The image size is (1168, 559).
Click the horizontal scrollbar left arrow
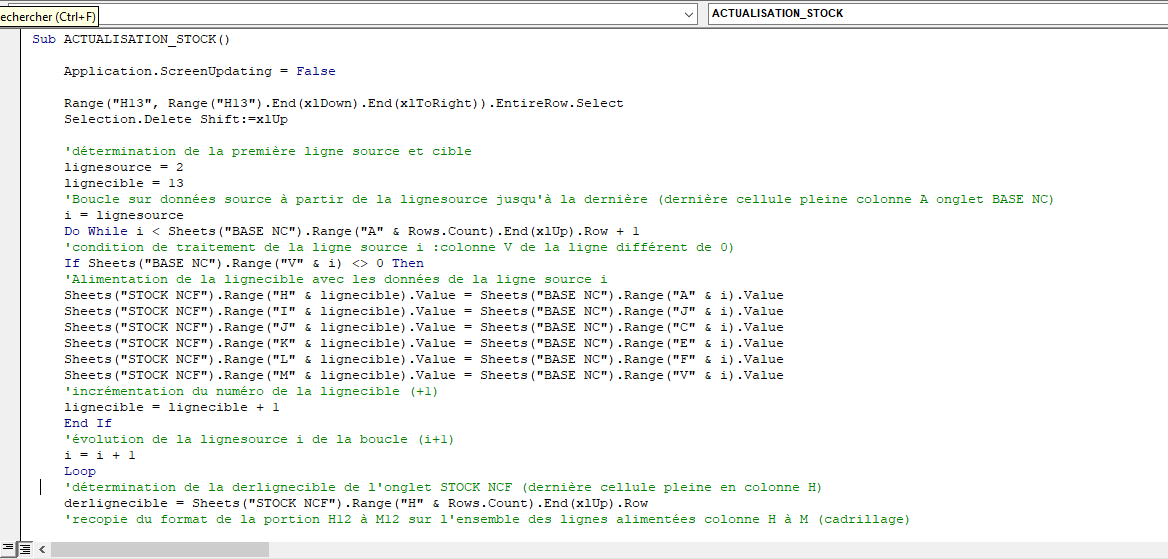pyautogui.click(x=42, y=549)
